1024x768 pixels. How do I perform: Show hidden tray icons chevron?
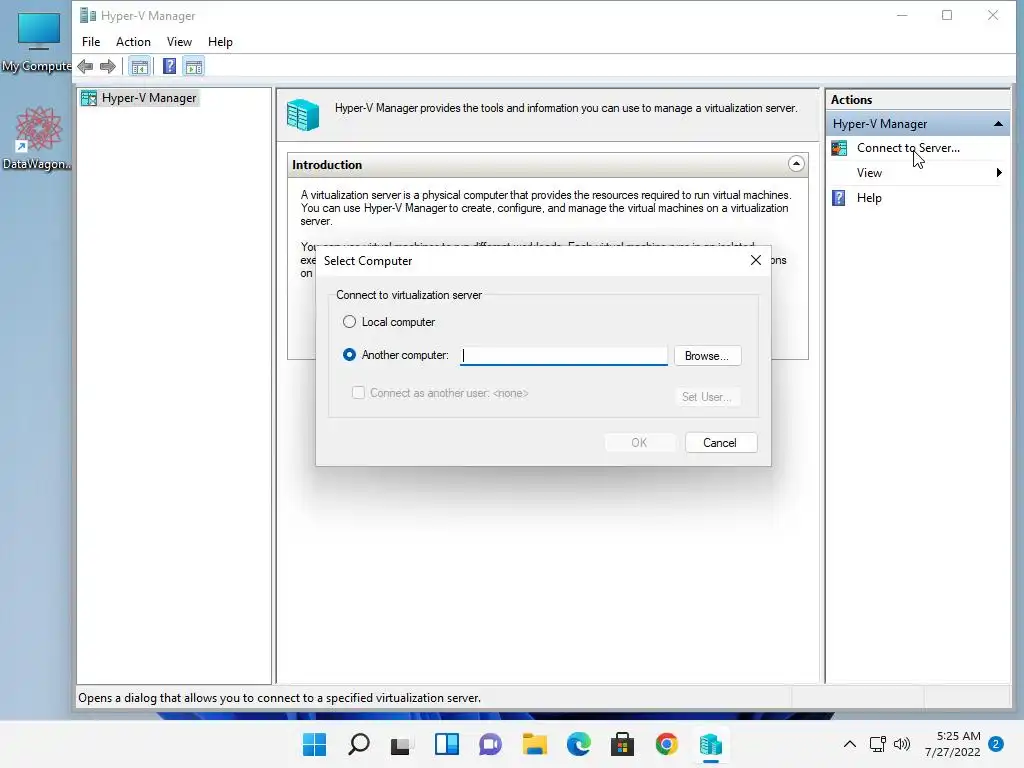pos(850,744)
